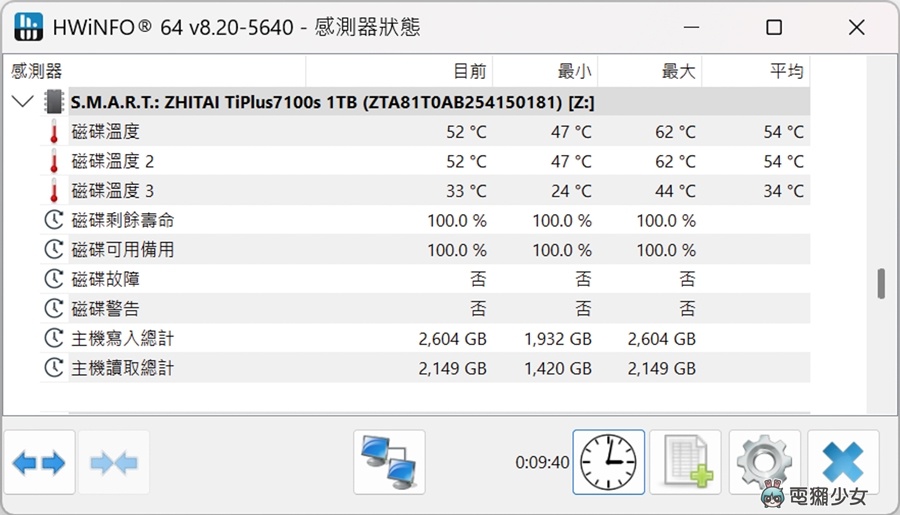Viewport: 900px width, 515px height.
Task: Select the S.M.A.R.T.: ZHITAI TiPlus7100s header row
Action: point(439,102)
